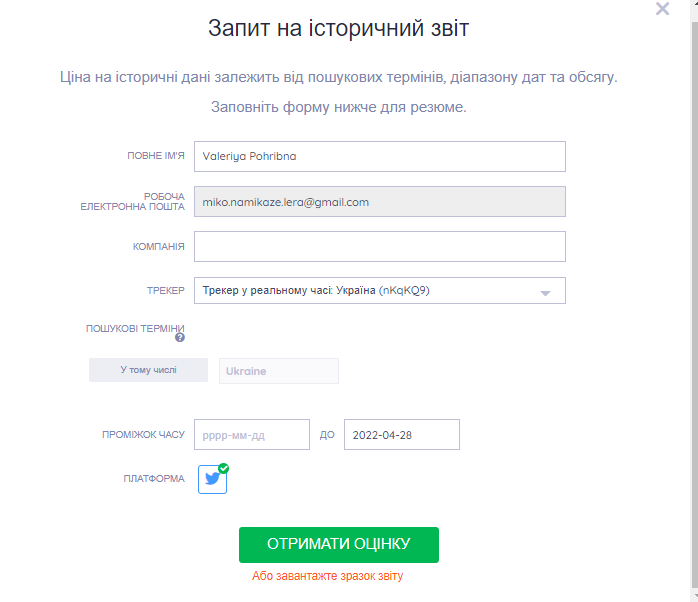Open the Або завантажте зразок звіту link

pos(327,576)
